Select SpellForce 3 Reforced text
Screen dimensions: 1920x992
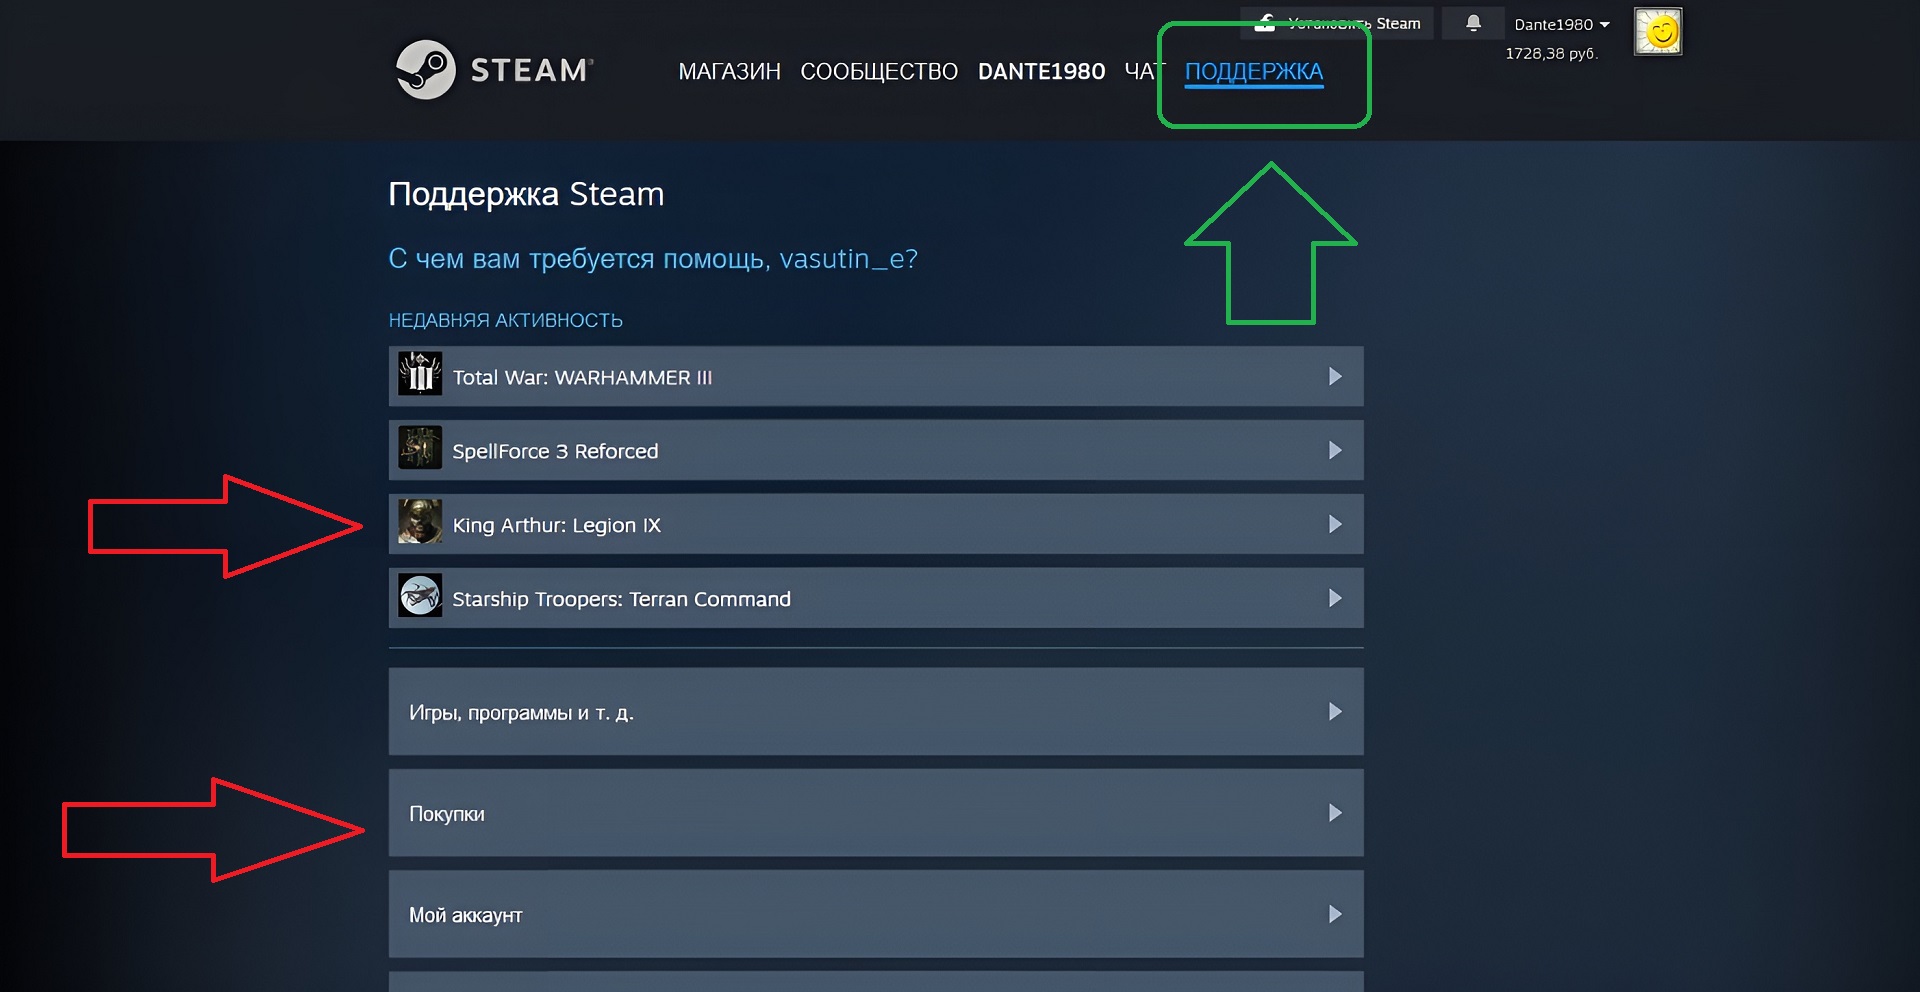click(x=555, y=451)
